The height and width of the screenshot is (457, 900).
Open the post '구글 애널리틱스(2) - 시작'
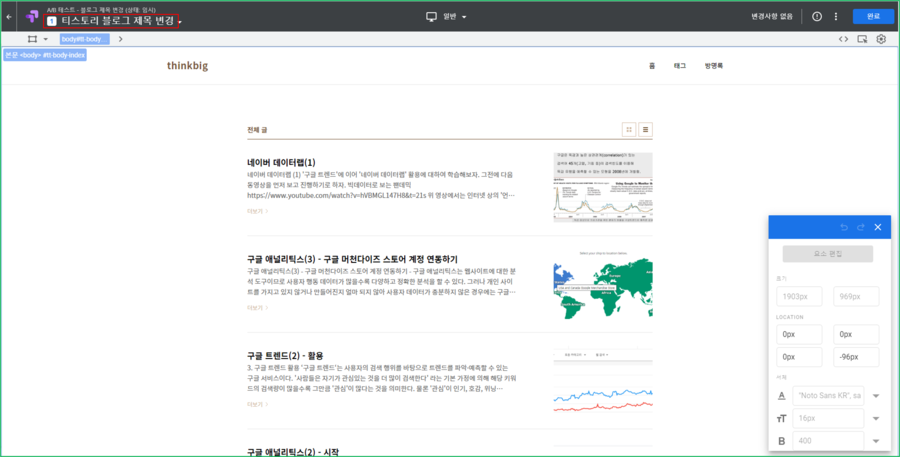(293, 452)
